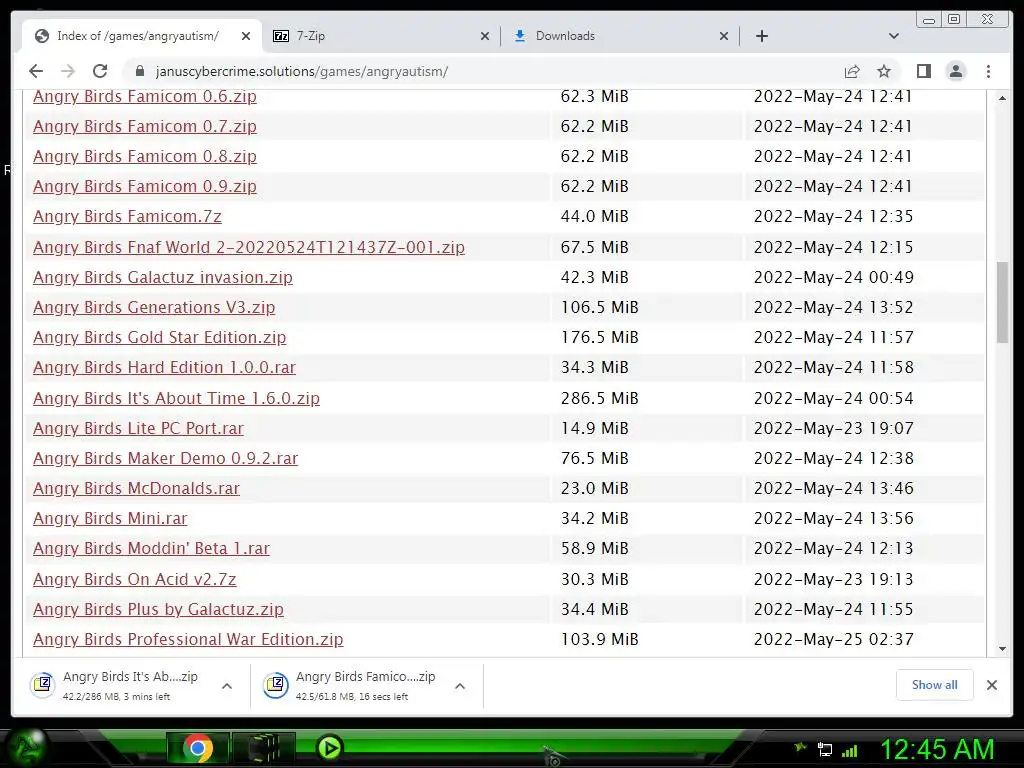The width and height of the screenshot is (1024, 768).
Task: Open Chrome's three-dot menu
Action: coord(988,71)
